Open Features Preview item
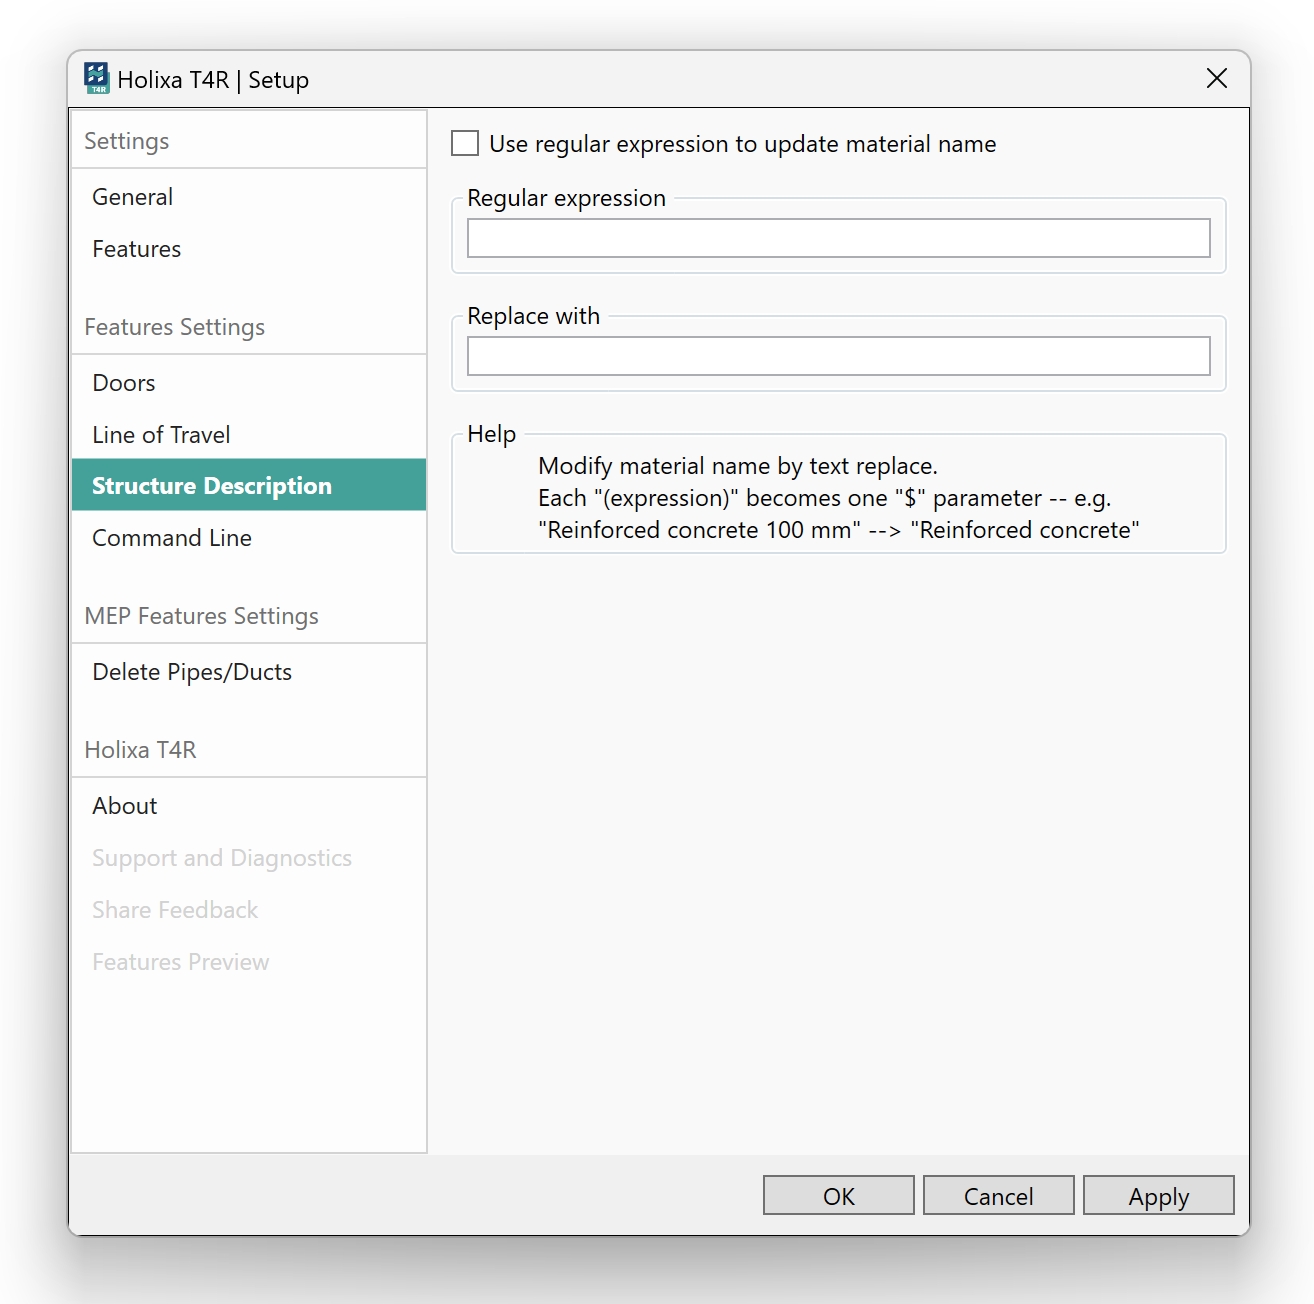The height and width of the screenshot is (1304, 1314). click(181, 962)
